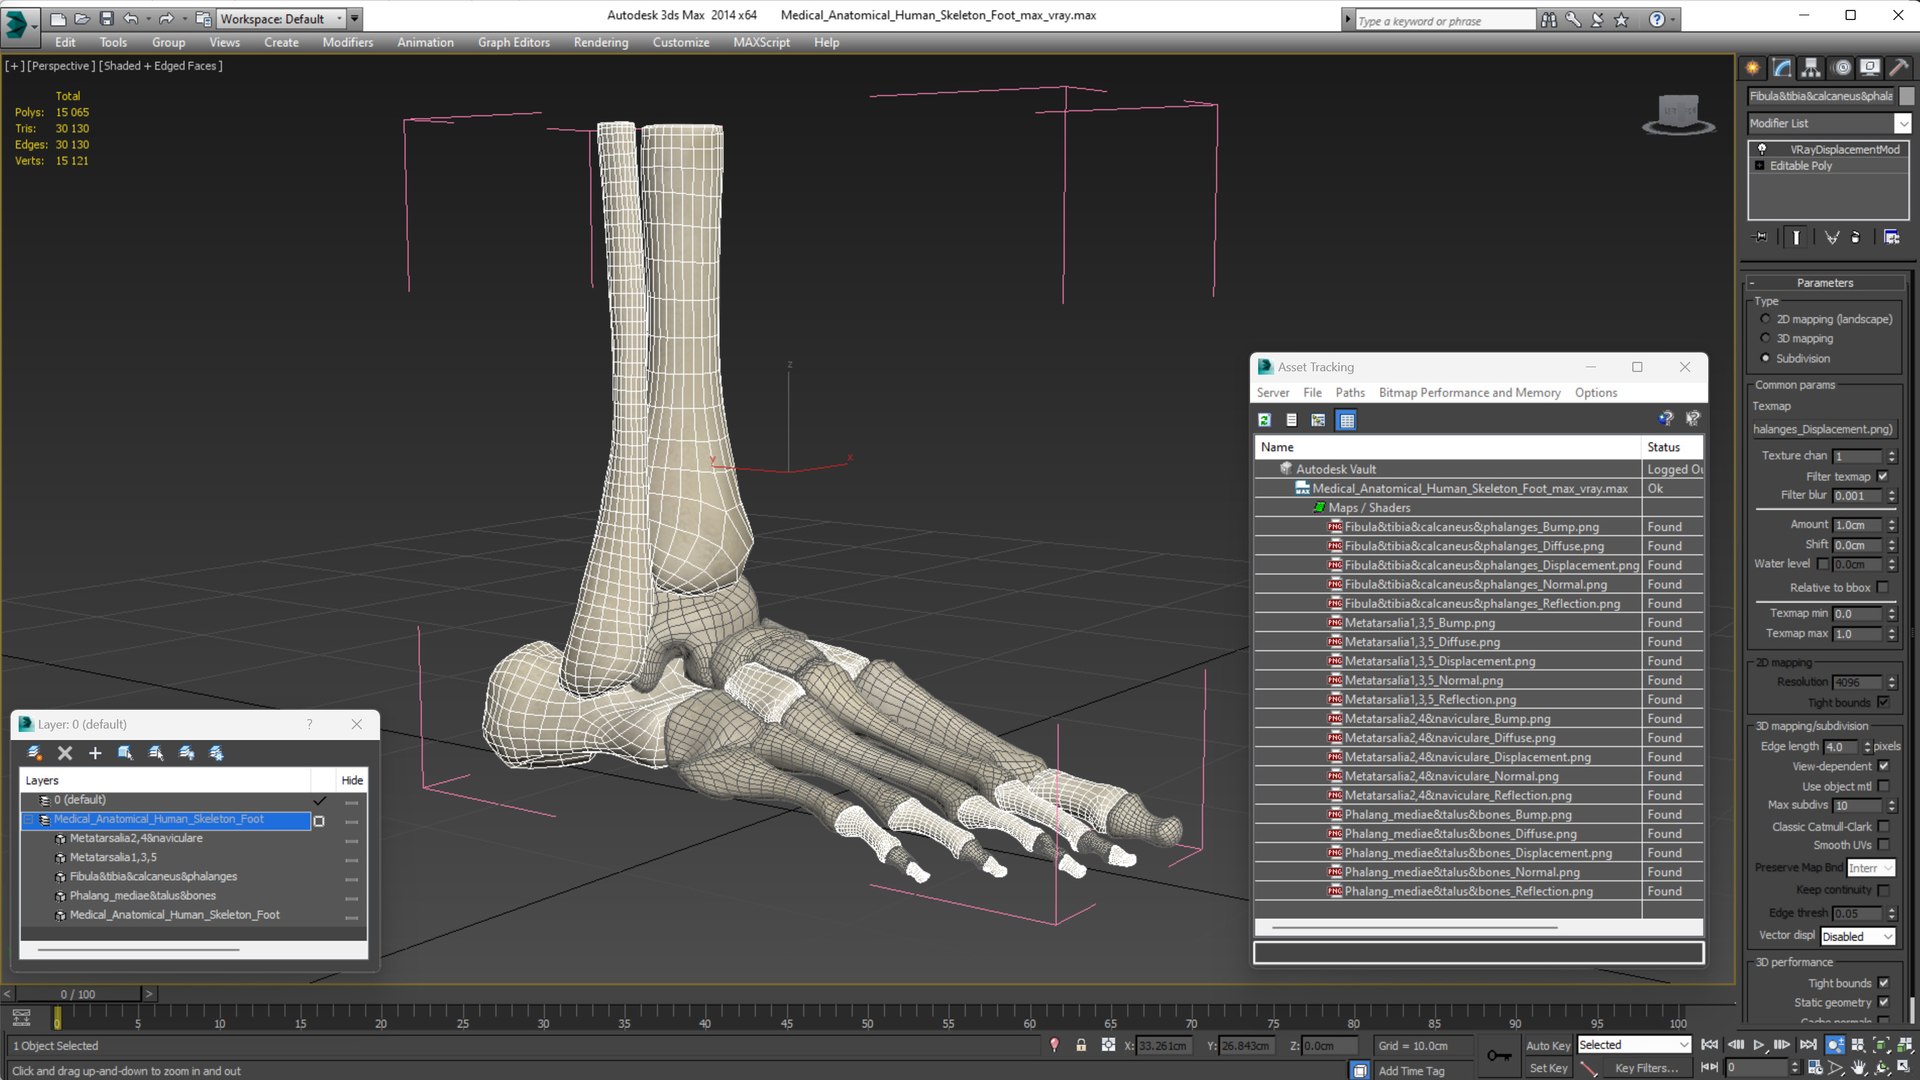Image resolution: width=1920 pixels, height=1080 pixels.
Task: Toggle the selection lock padlock icon
Action: coord(1081,1045)
